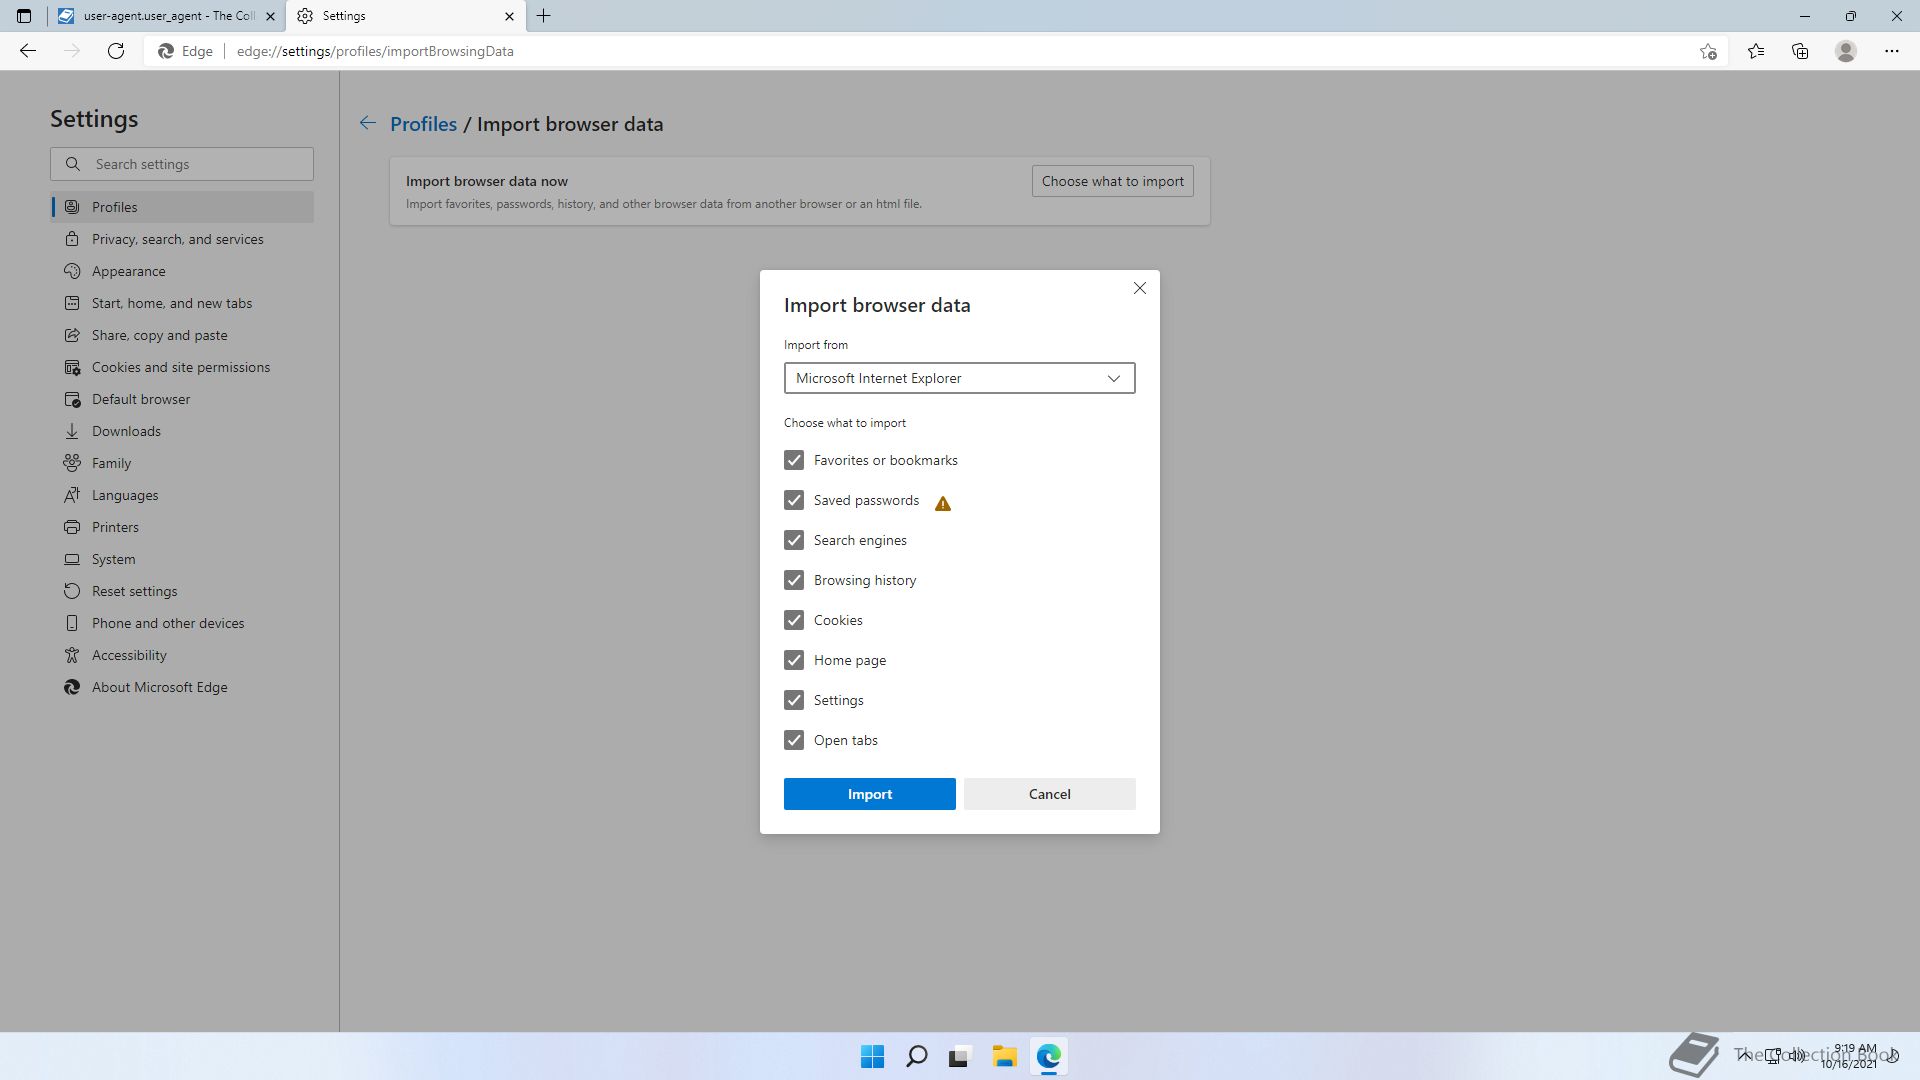Reload the page with refresh icon
The width and height of the screenshot is (1920, 1080).
pyautogui.click(x=116, y=51)
